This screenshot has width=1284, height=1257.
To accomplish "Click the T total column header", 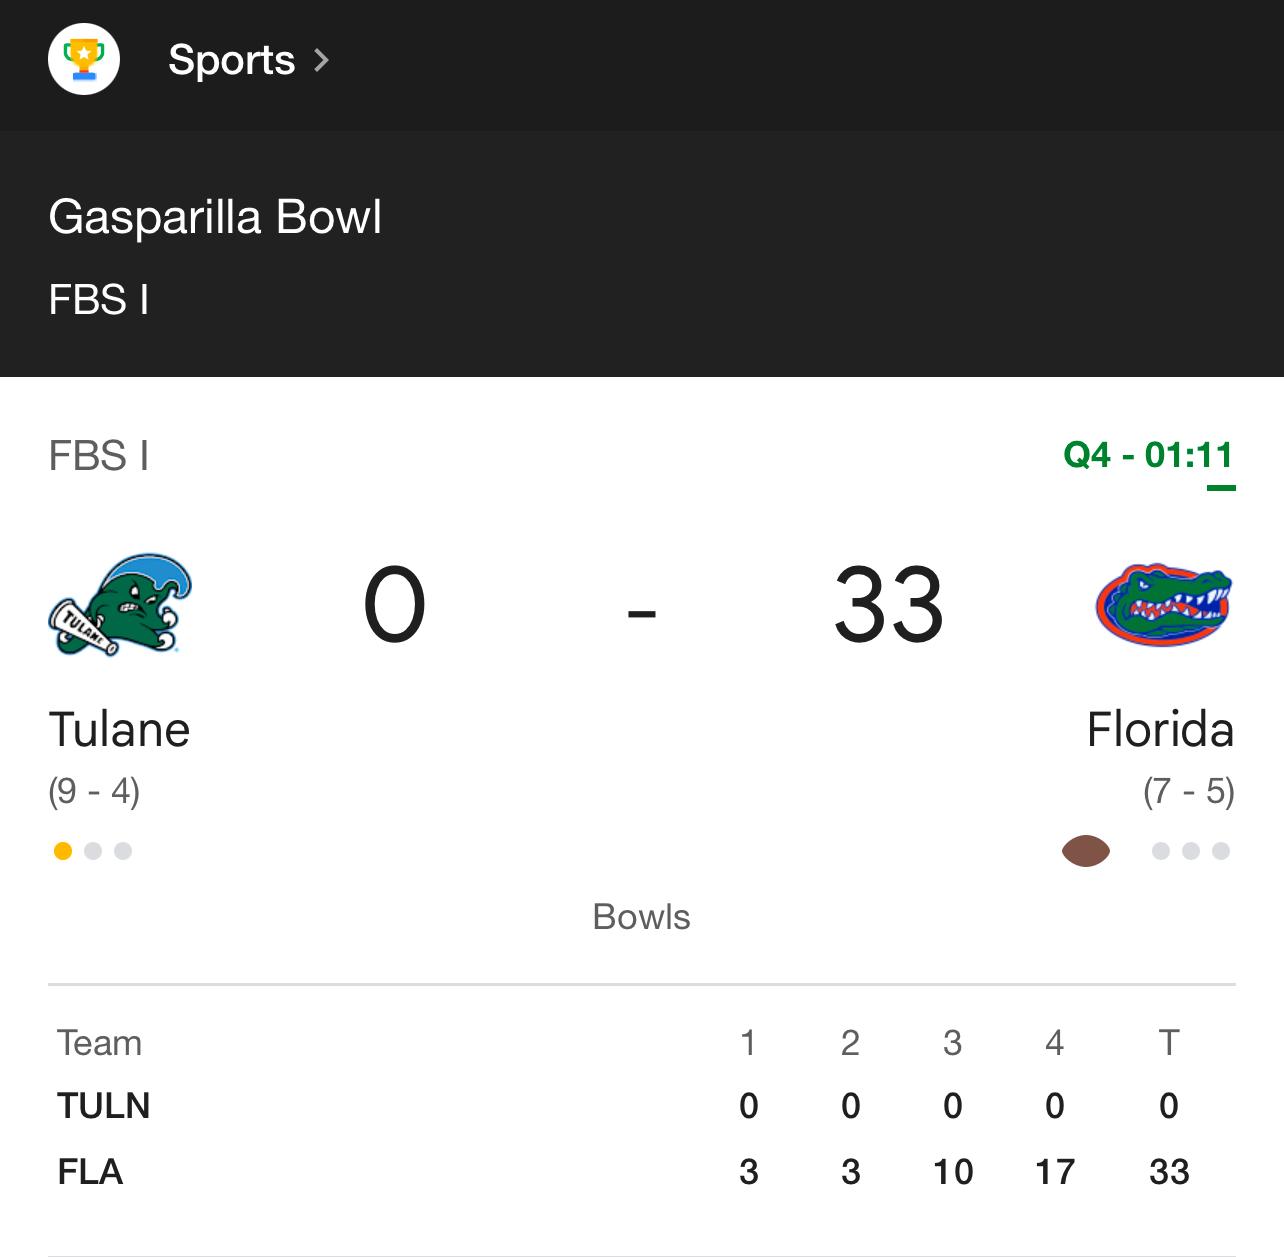I will click(1169, 1043).
